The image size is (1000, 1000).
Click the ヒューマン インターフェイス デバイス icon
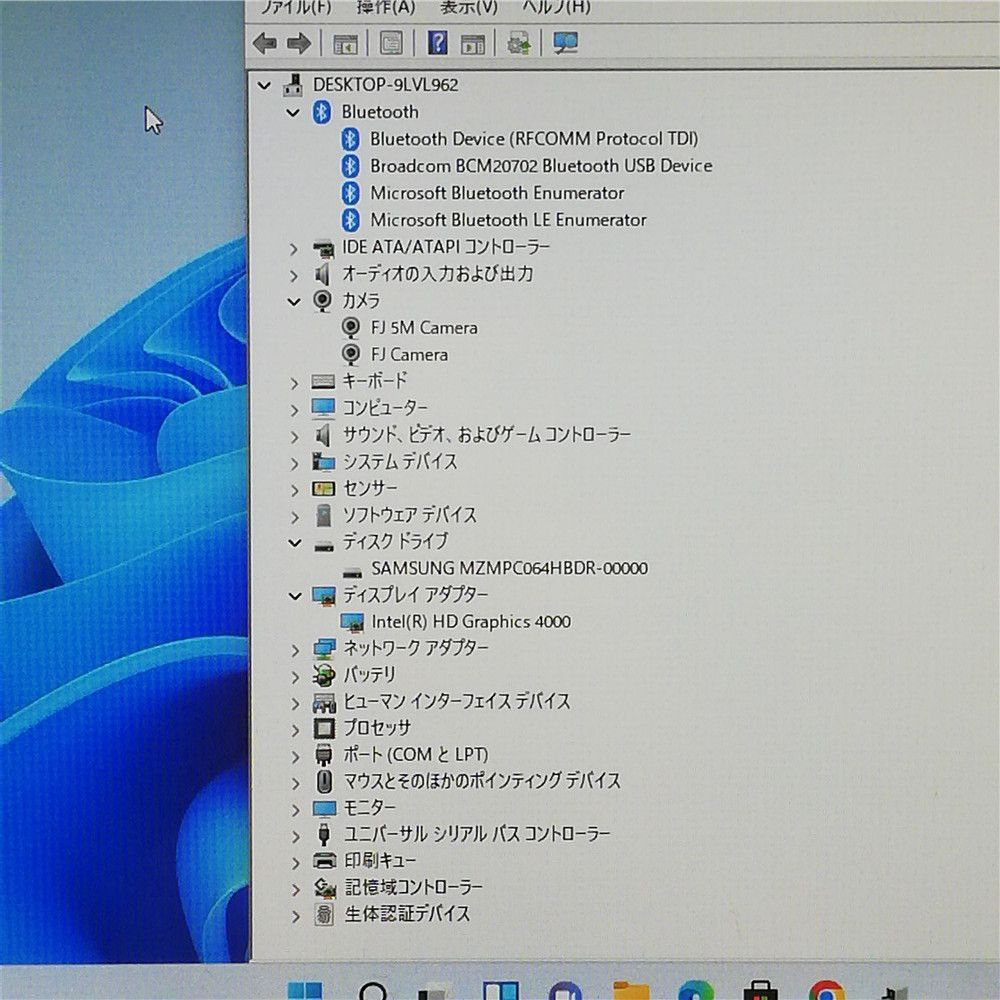click(x=325, y=702)
